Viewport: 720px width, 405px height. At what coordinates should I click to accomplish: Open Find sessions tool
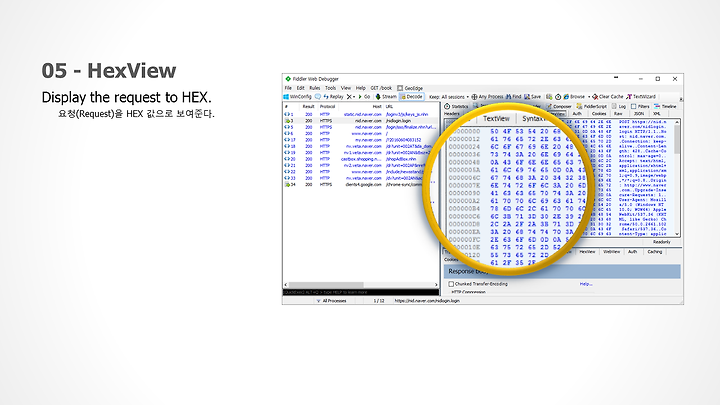pos(513,97)
